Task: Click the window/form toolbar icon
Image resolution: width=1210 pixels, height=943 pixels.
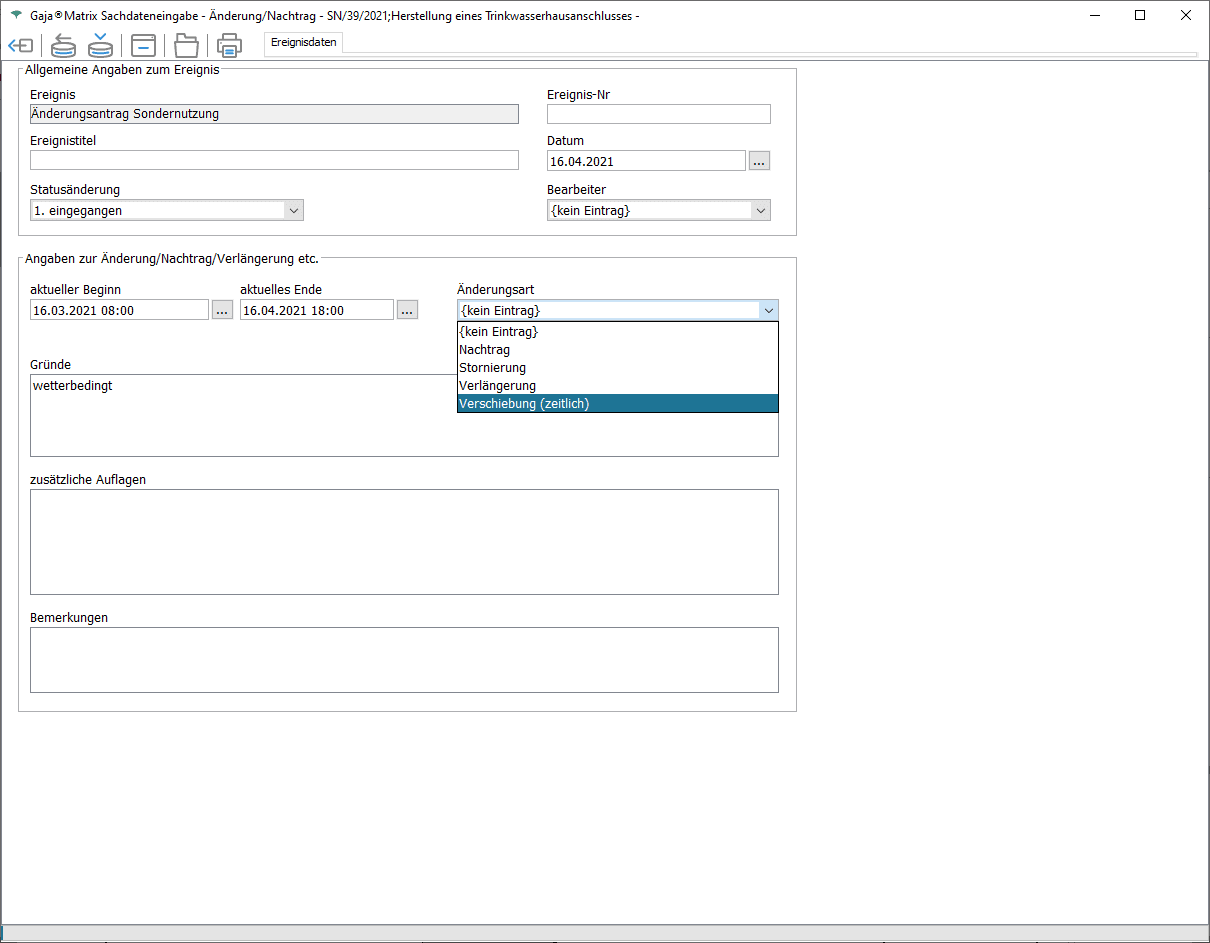Action: point(144,46)
